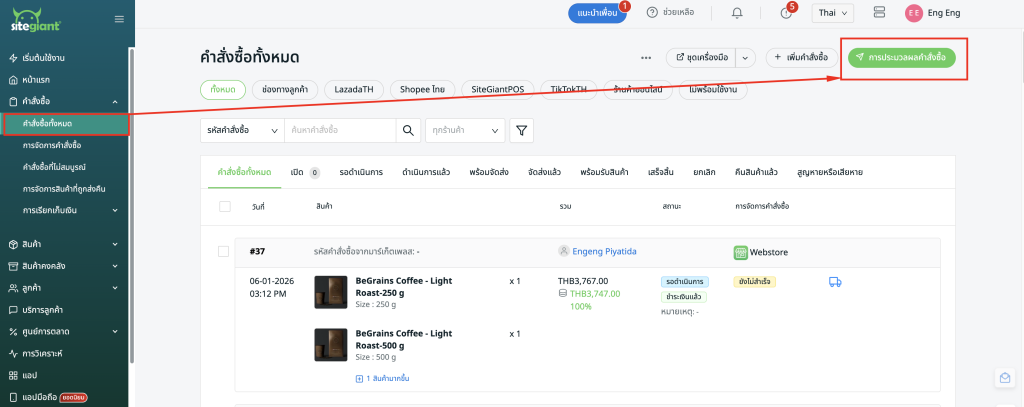This screenshot has height=407, width=1024.
Task: Open the mail icon at bottom right
Action: click(1004, 377)
